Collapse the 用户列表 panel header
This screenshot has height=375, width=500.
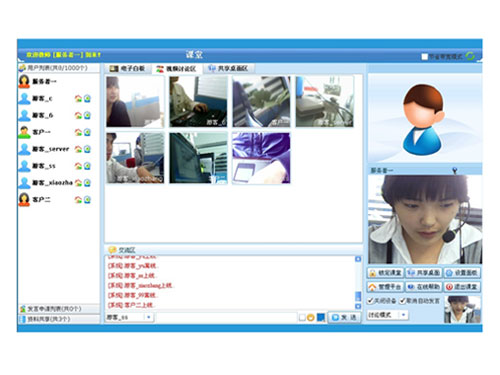[x=59, y=68]
